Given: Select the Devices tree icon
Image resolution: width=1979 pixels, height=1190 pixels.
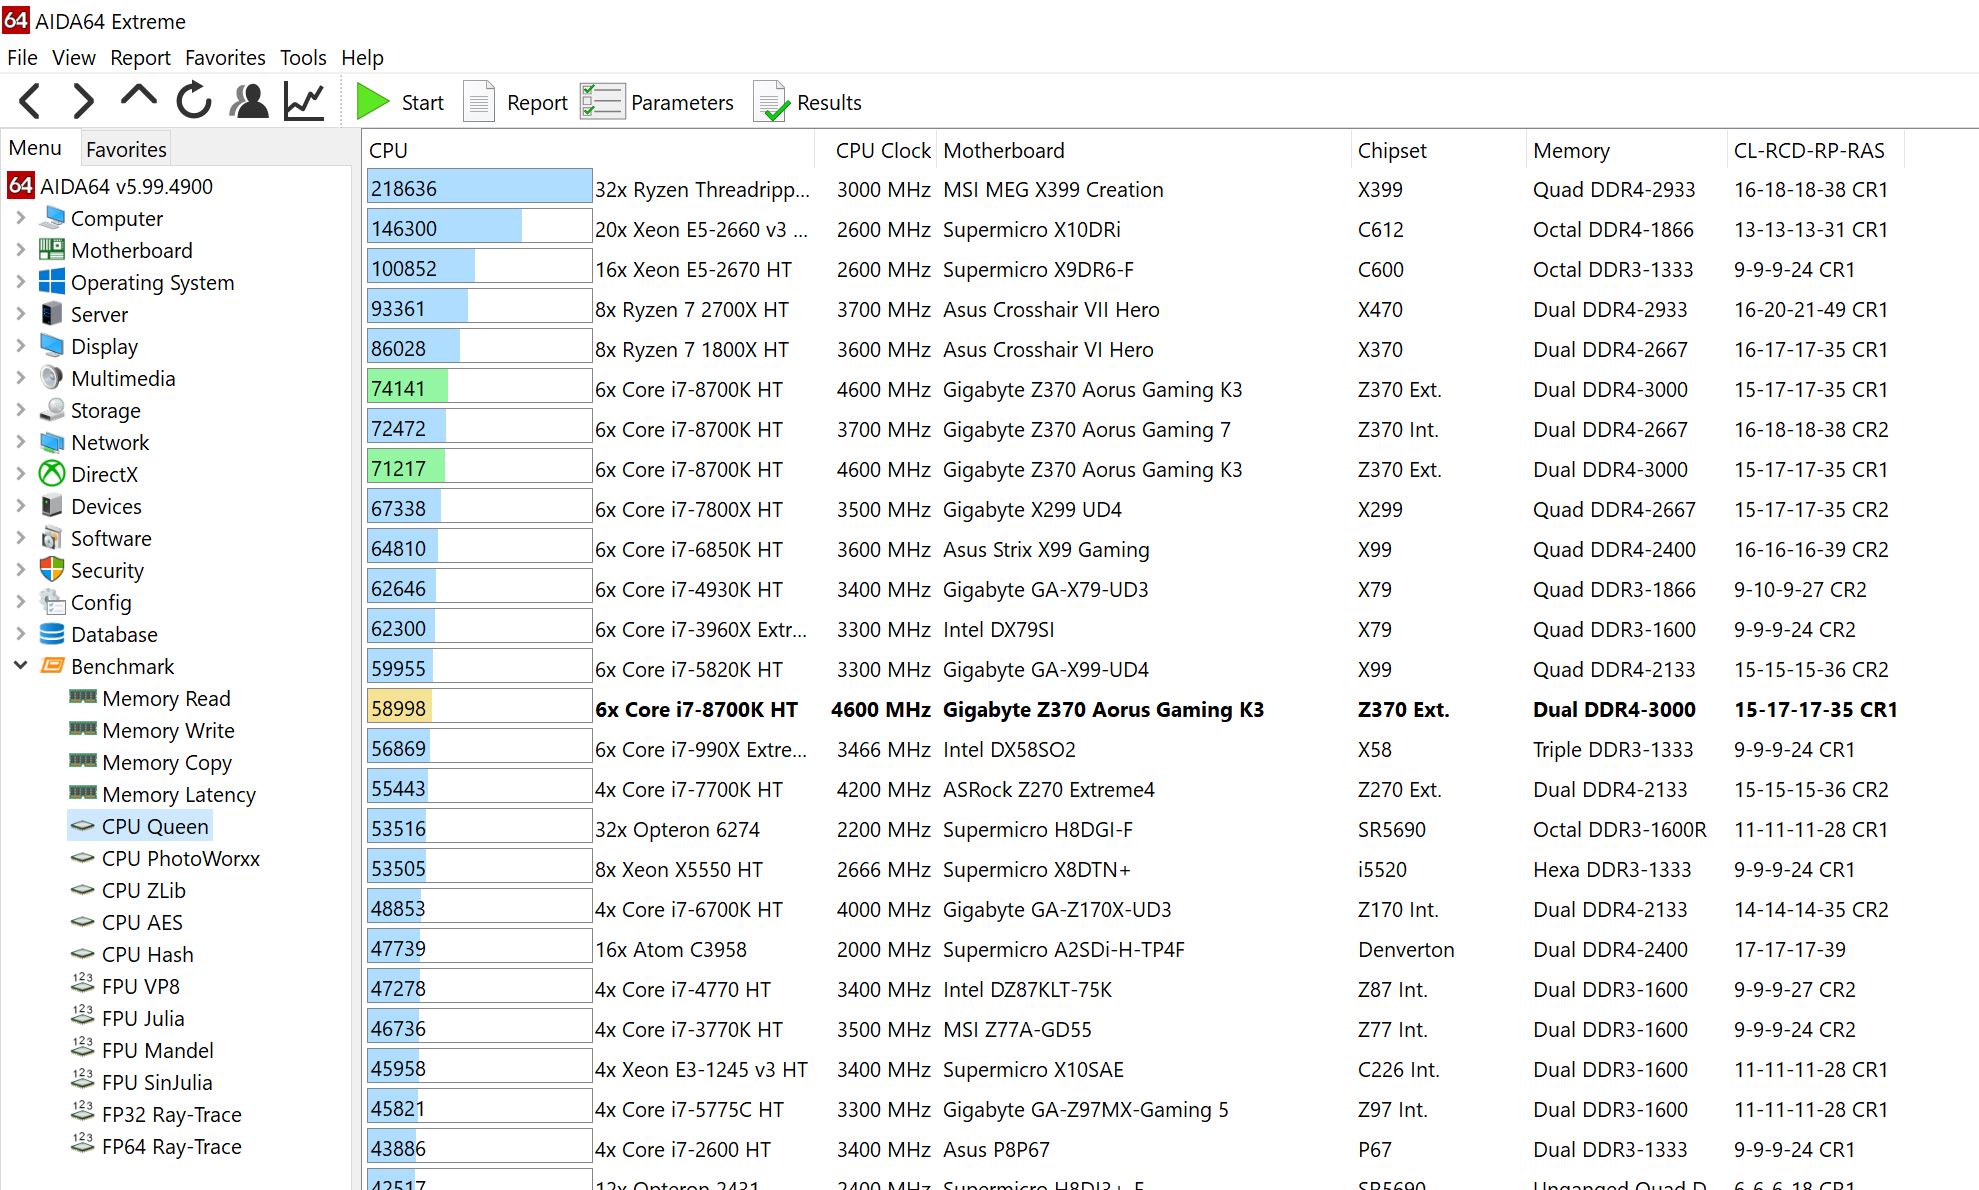Looking at the screenshot, I should 52,506.
